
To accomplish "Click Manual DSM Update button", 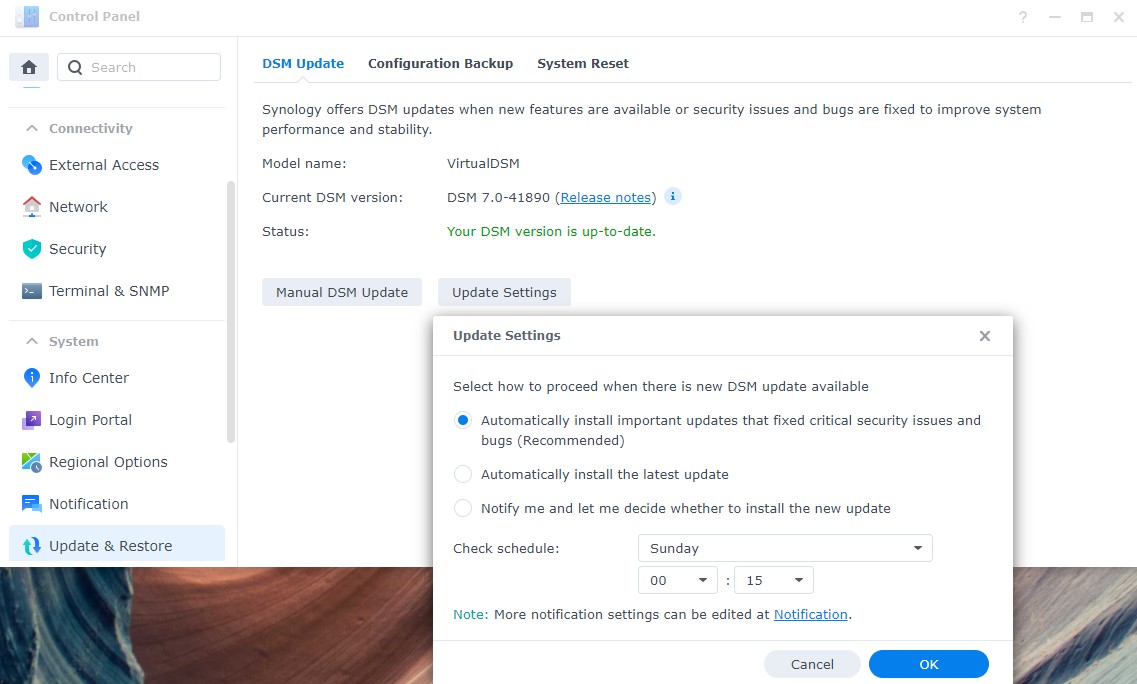I will click(x=342, y=292).
